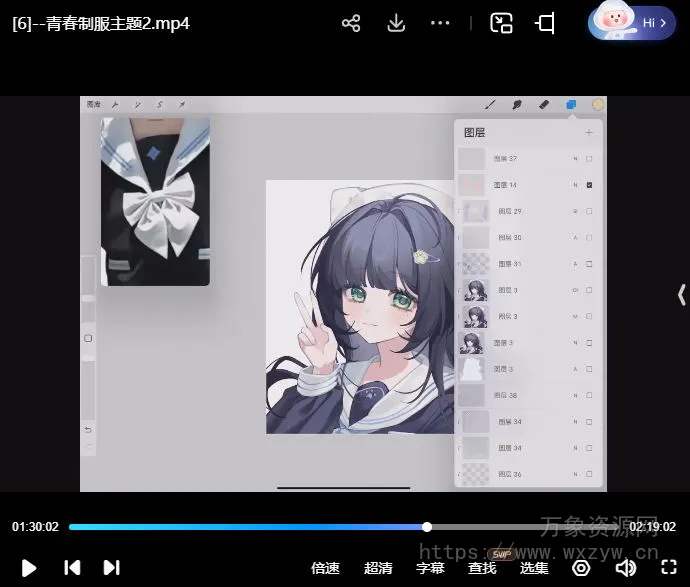Click the video progress bar handle
This screenshot has height=587, width=690.
427,527
